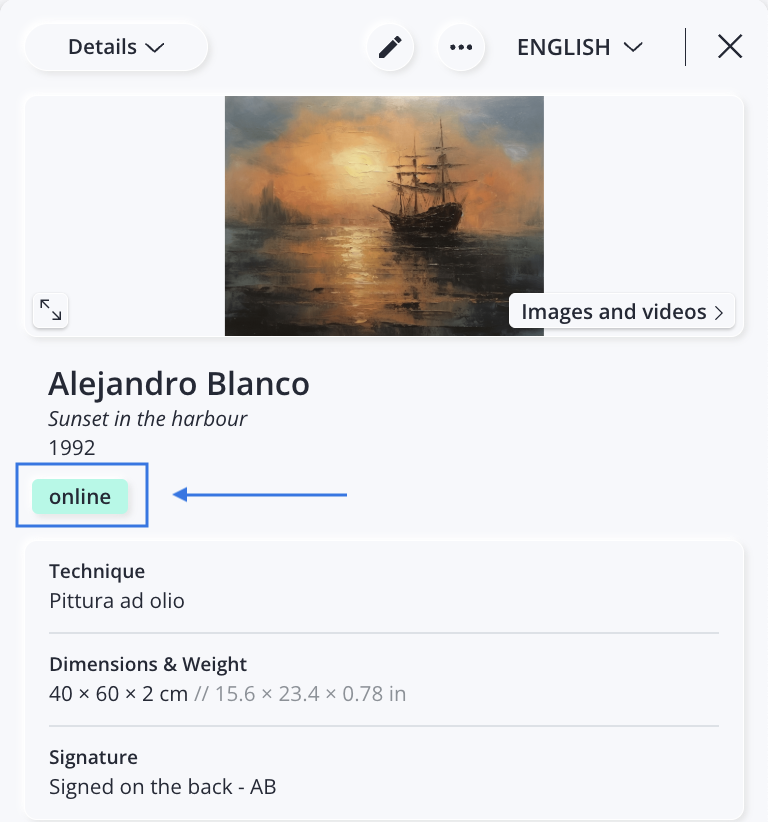This screenshot has width=768, height=822.
Task: Click the chevron arrow beside ENGLISH
Action: 632,47
